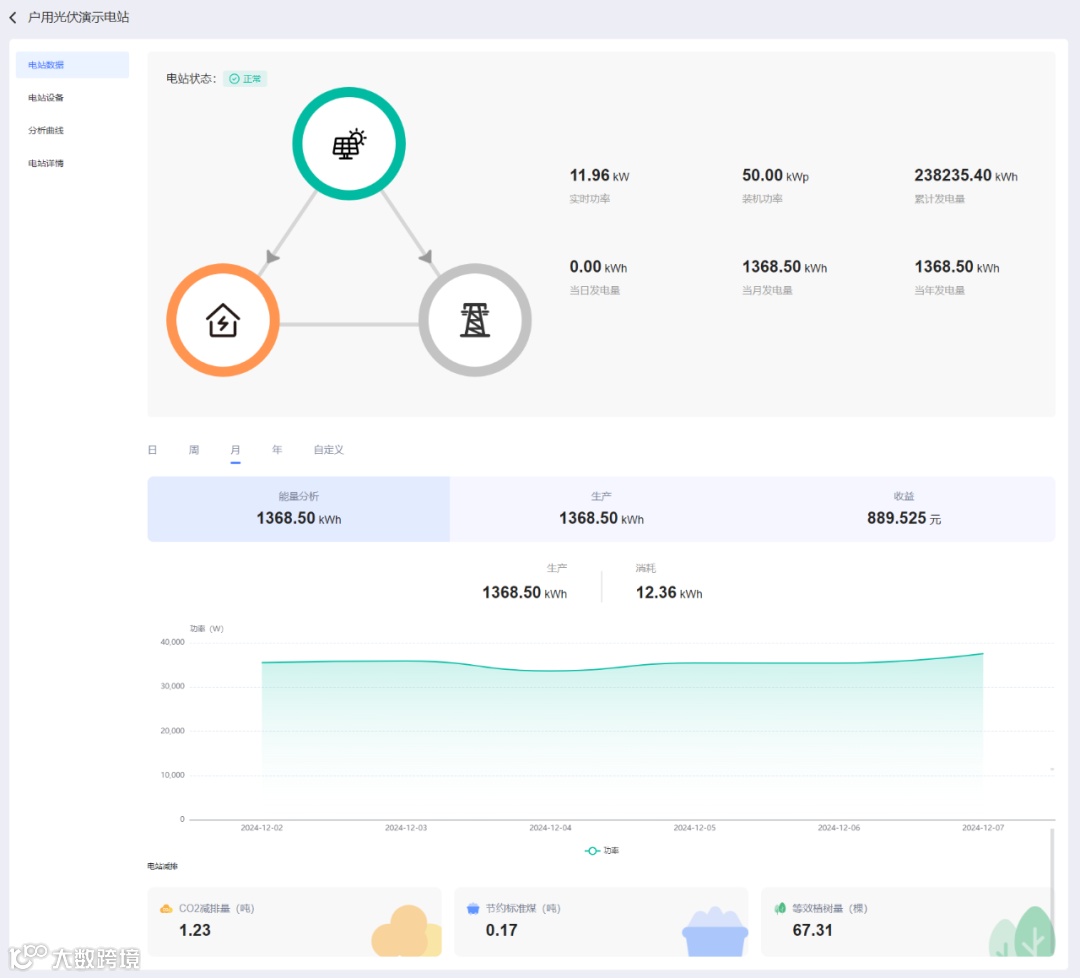The image size is (1080, 978).
Task: Open the 电站设备 sidebar item
Action: (x=72, y=98)
